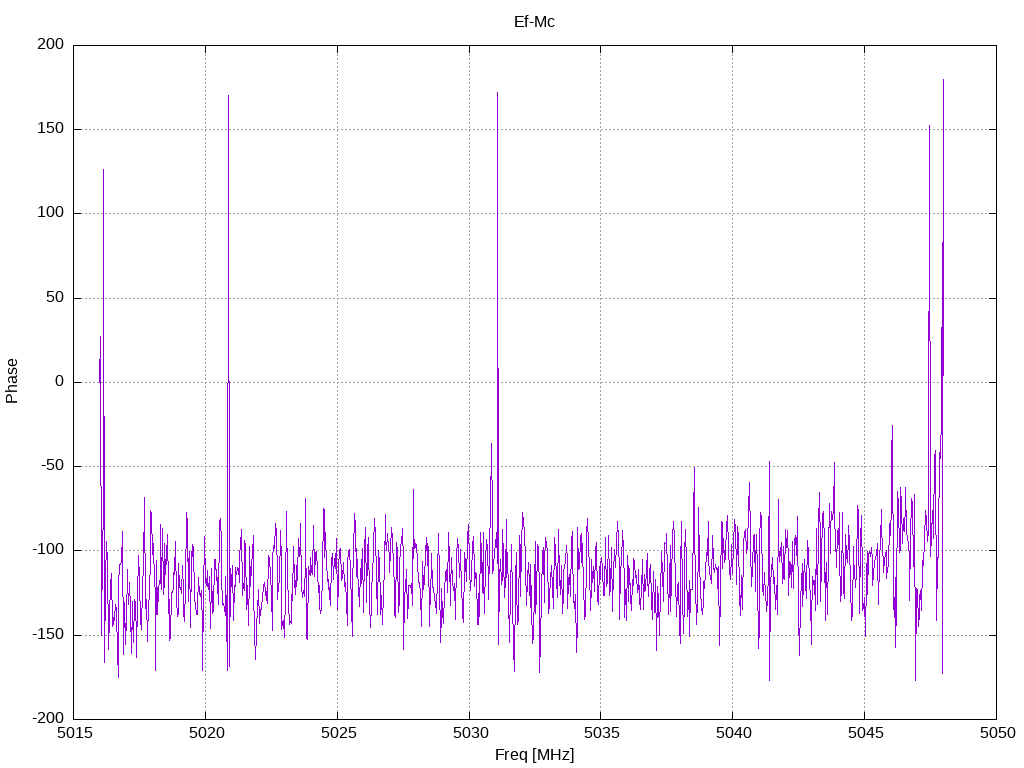Click the 5020 x-axis tick label
The height and width of the screenshot is (768, 1024).
tap(206, 733)
